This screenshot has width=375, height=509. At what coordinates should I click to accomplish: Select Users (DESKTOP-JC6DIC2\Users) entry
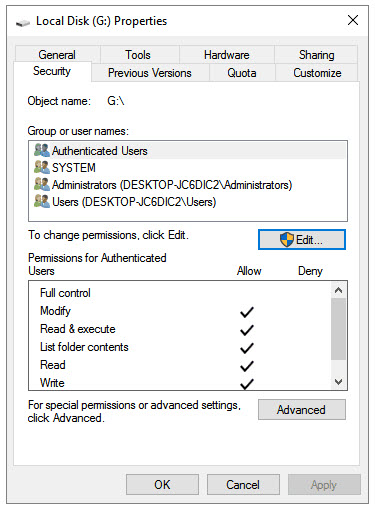pos(188,201)
